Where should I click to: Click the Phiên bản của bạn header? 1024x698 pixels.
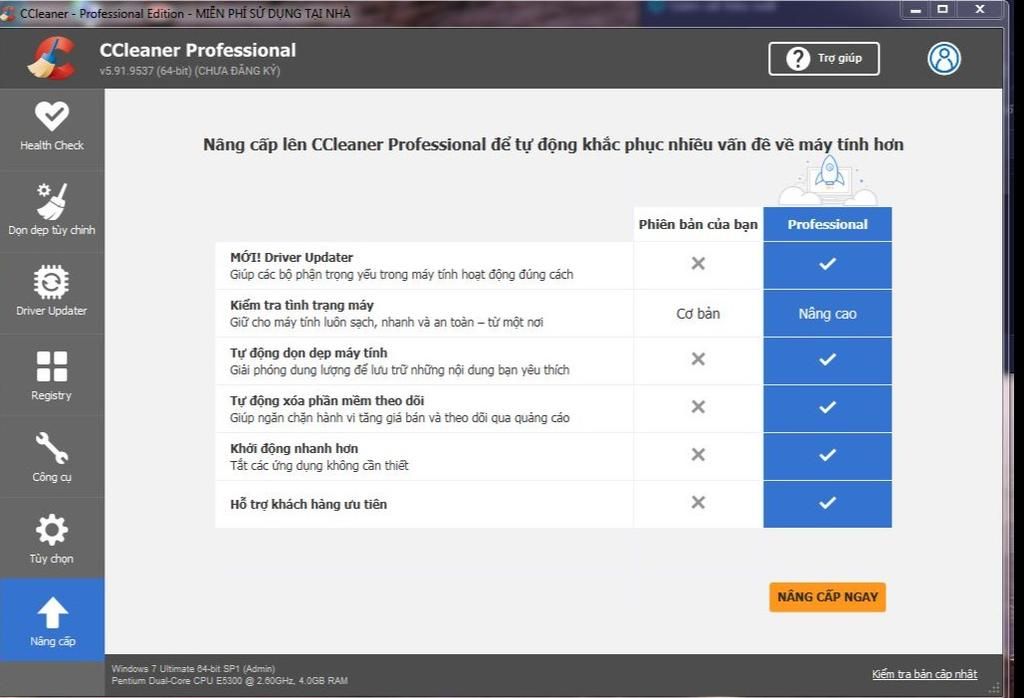698,225
